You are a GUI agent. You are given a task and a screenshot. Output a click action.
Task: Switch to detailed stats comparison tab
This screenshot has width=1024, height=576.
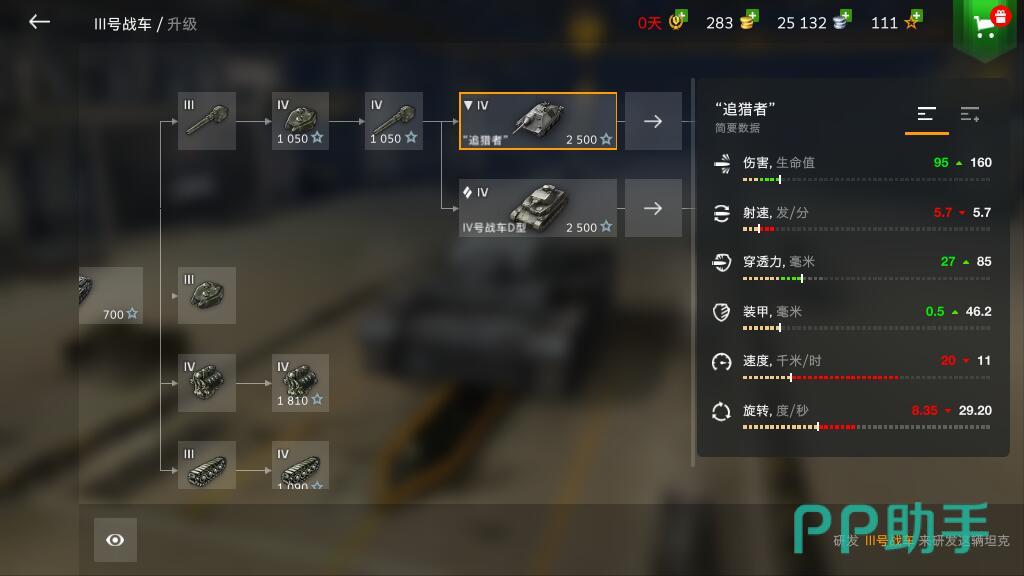pyautogui.click(x=970, y=115)
